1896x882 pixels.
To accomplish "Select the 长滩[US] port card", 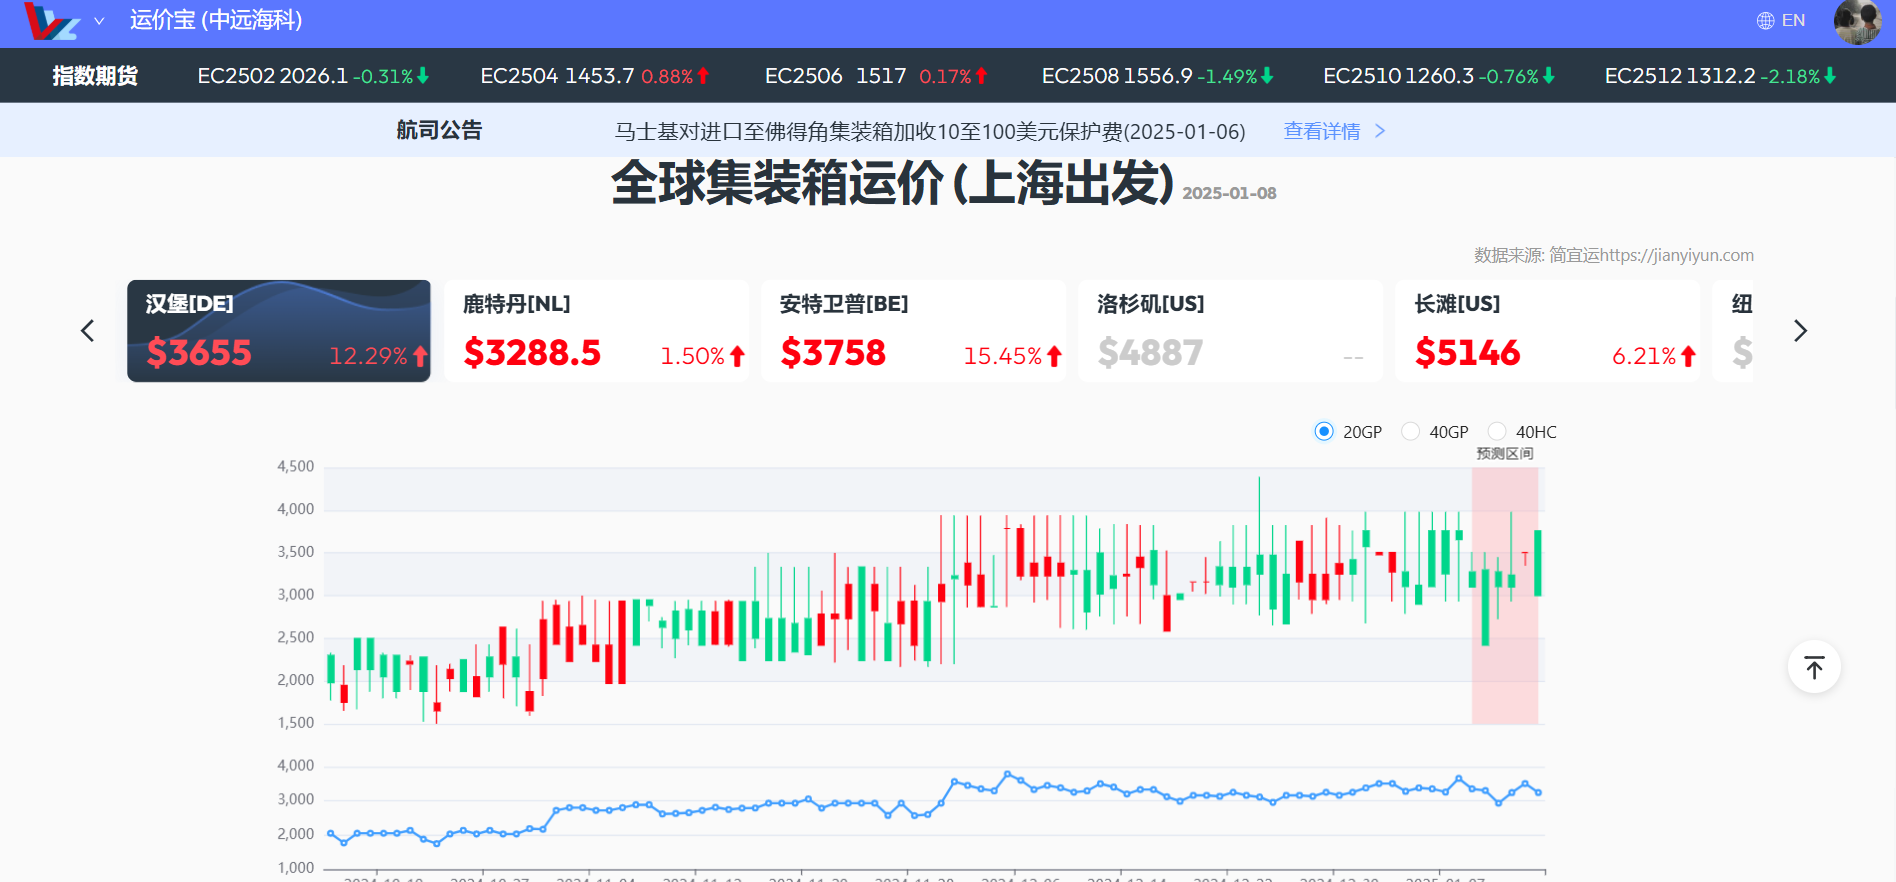I will tap(1548, 331).
